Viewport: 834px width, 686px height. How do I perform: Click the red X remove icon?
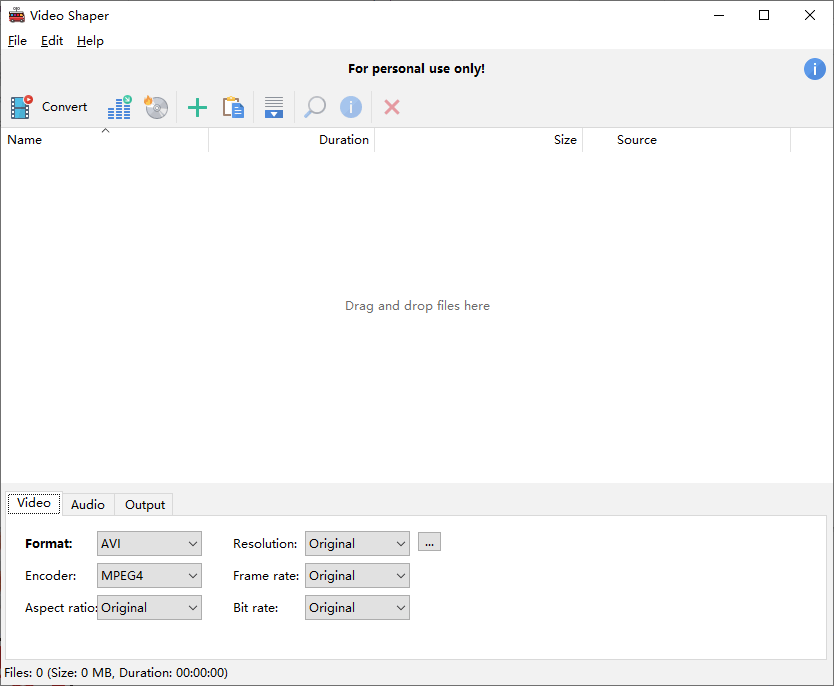392,107
